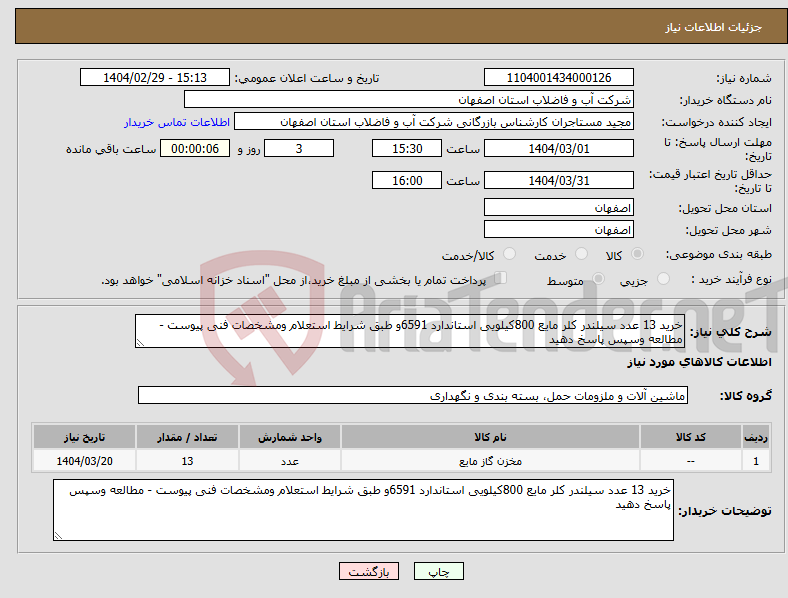Click the نام کالا column header
Viewport: 788px width, 598px height.
point(490,437)
